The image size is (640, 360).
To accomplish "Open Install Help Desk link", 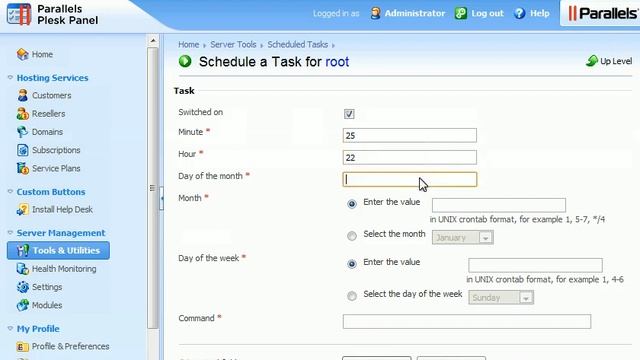I will pyautogui.click(x=62, y=209).
